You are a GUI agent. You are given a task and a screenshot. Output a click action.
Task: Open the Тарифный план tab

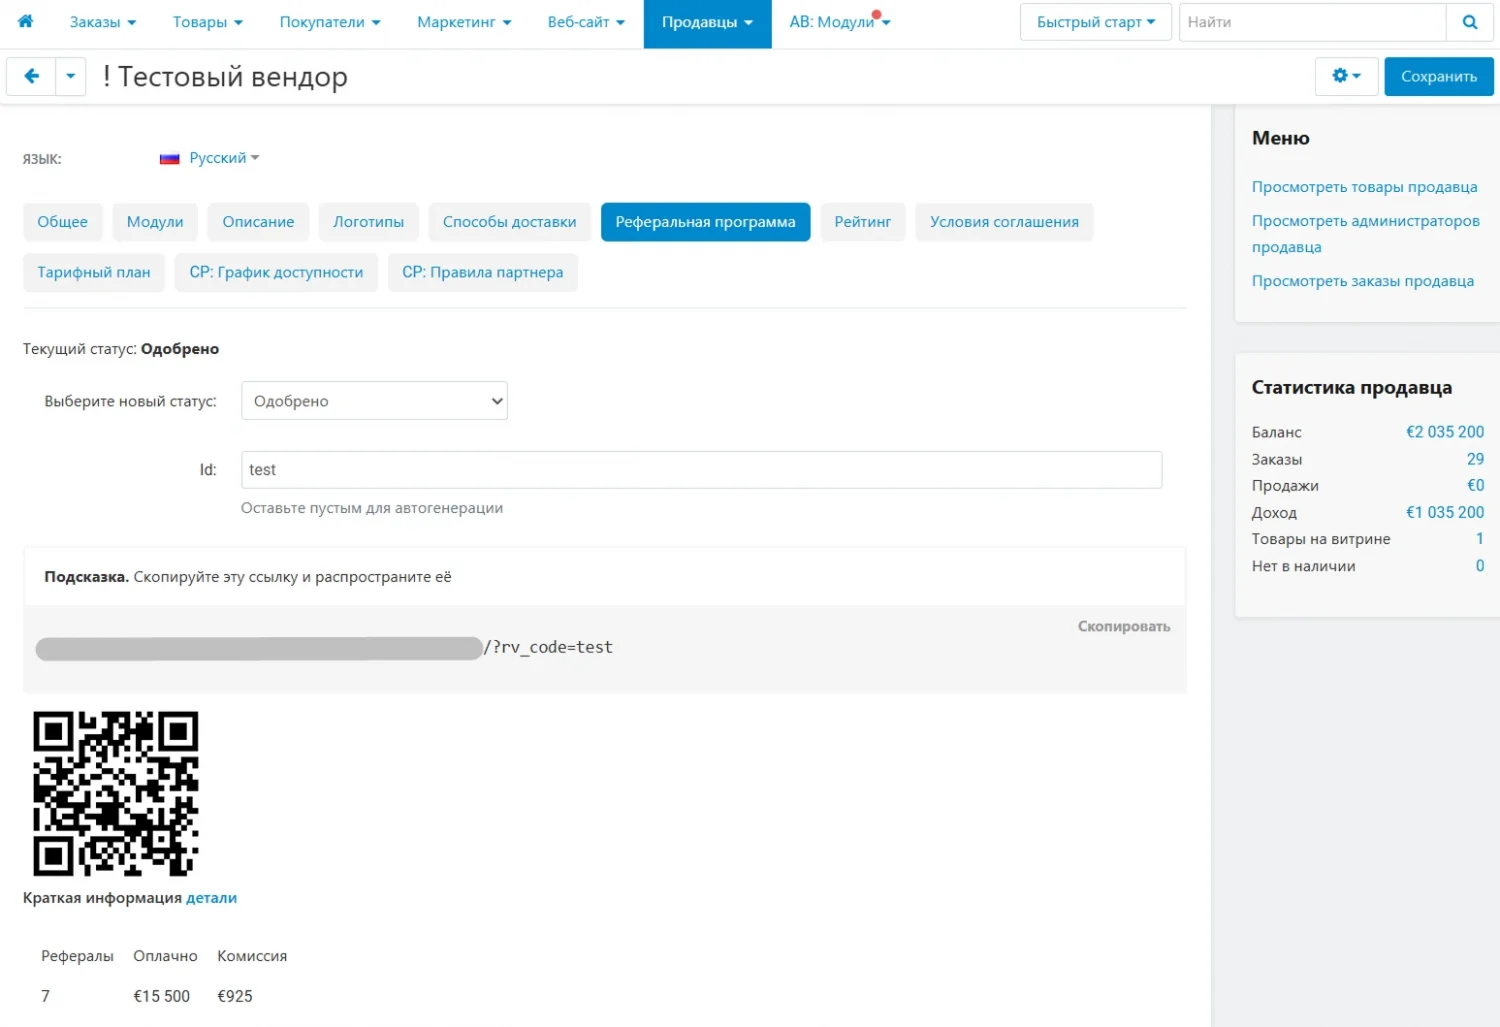tap(94, 272)
